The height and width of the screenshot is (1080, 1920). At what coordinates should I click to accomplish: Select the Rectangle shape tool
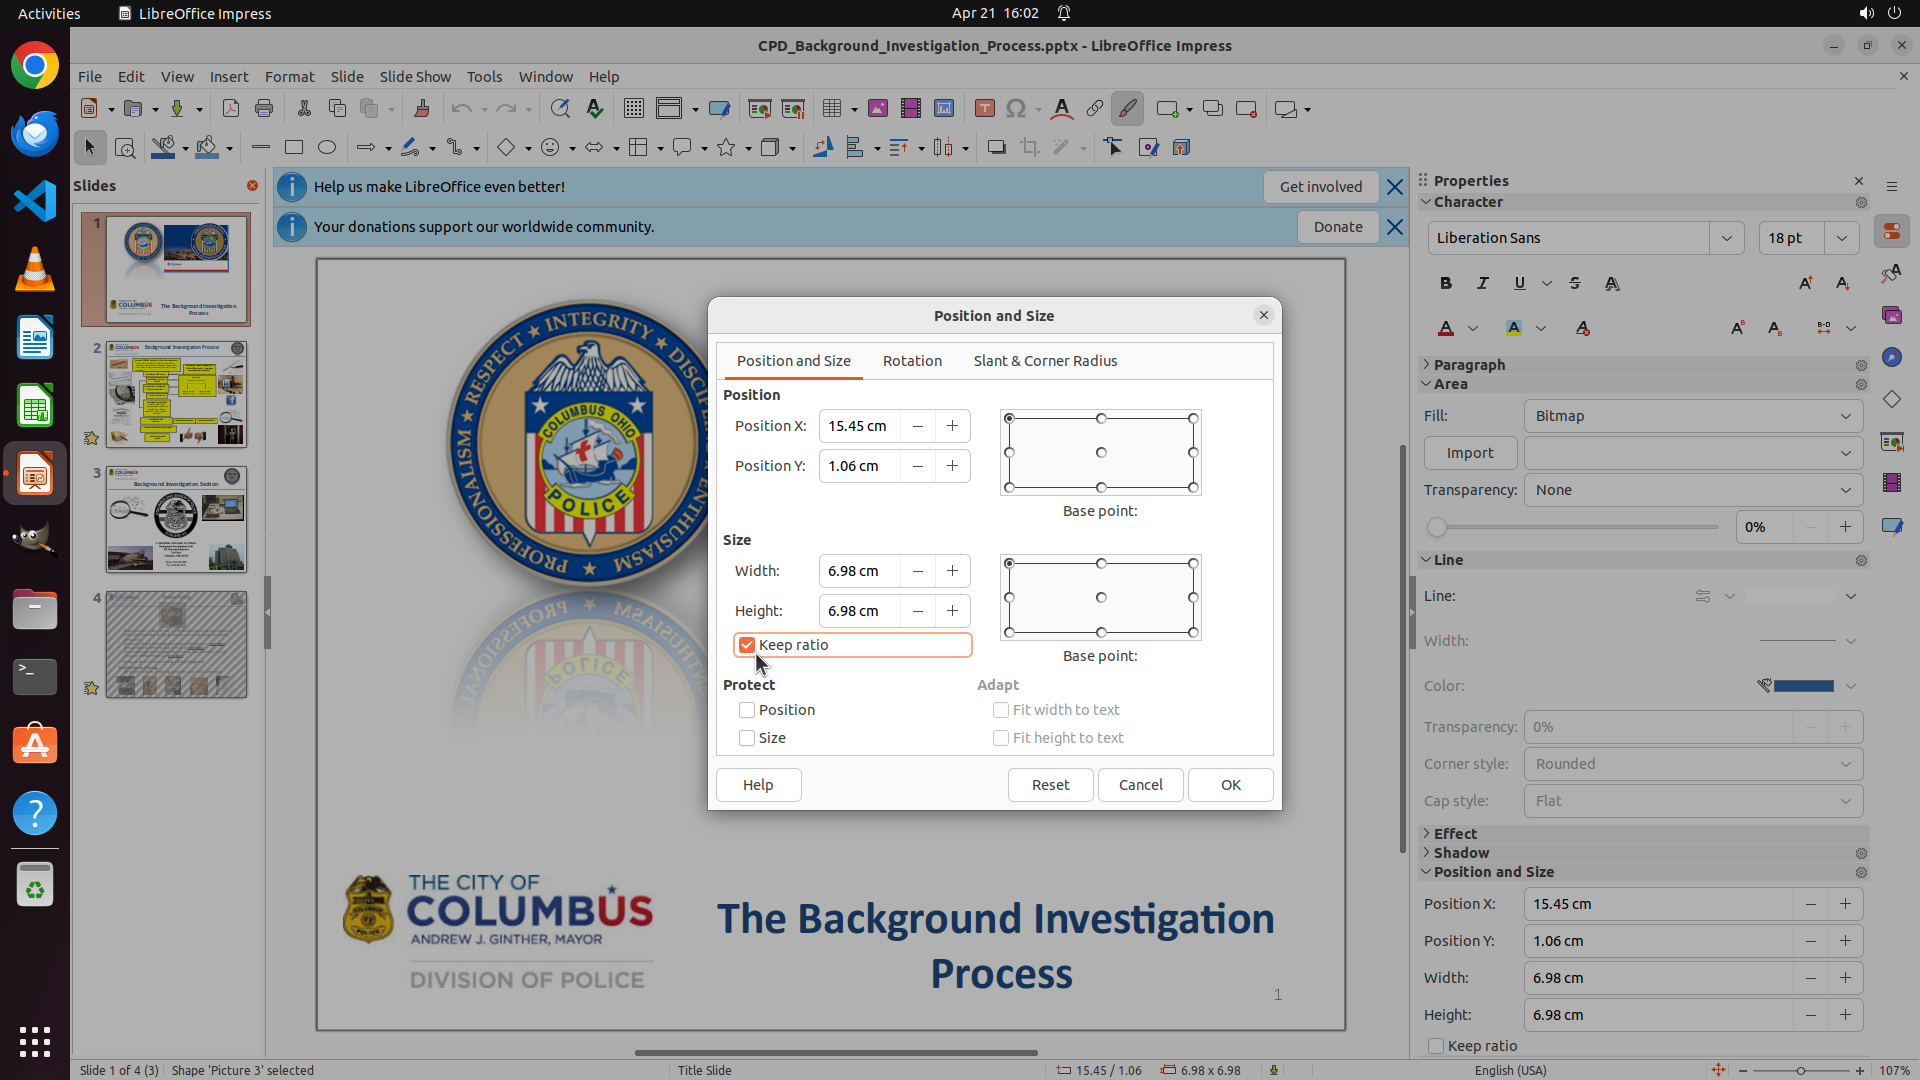pos(294,148)
